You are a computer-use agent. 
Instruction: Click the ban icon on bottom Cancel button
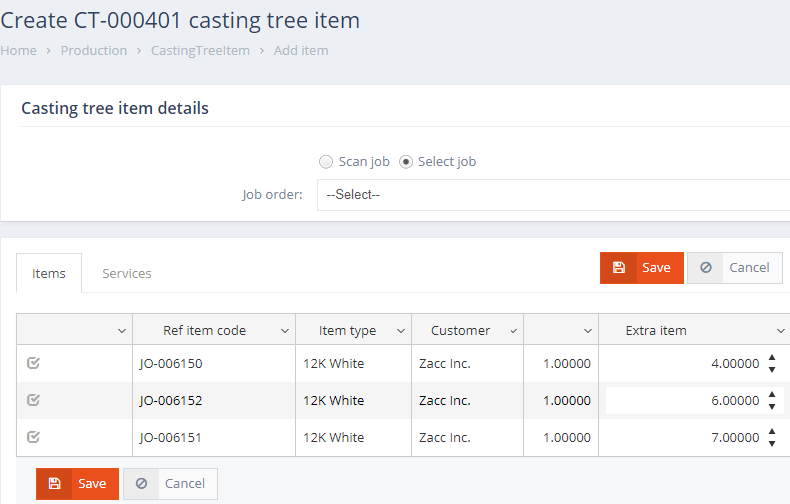(x=141, y=484)
